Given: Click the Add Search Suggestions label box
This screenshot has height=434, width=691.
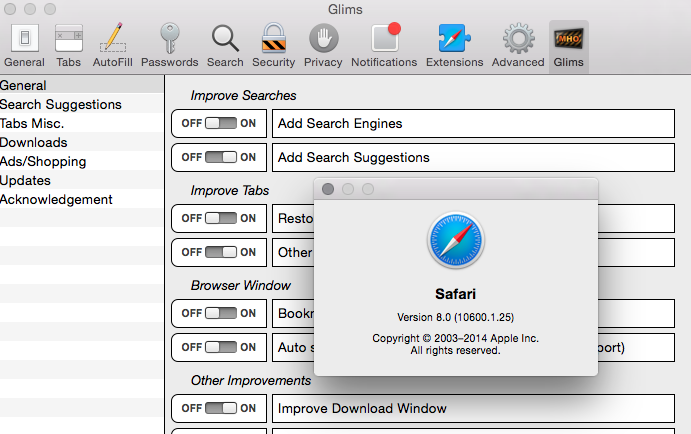Looking at the screenshot, I should click(x=473, y=157).
